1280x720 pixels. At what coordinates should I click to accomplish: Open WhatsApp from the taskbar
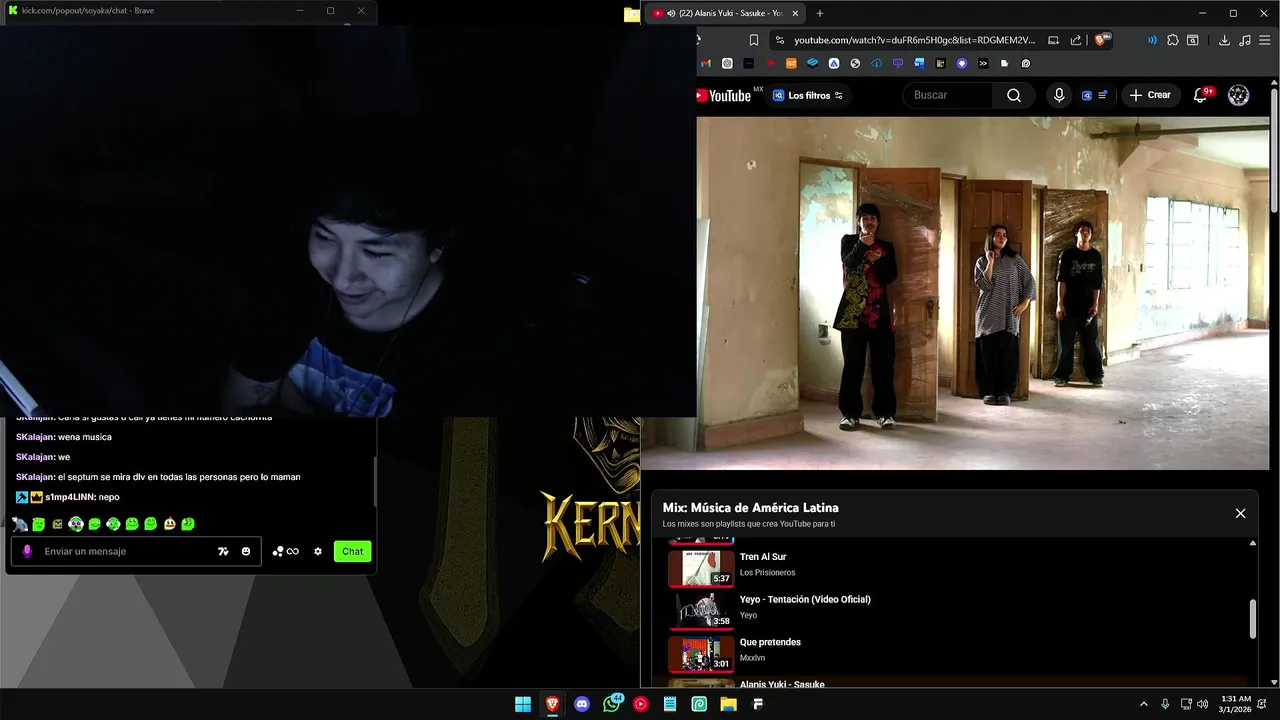612,704
